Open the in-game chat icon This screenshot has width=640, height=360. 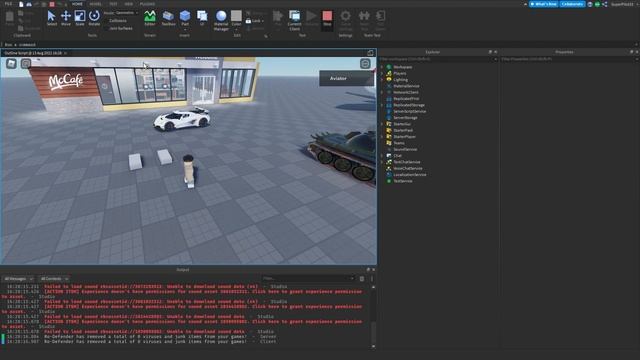pos(26,63)
